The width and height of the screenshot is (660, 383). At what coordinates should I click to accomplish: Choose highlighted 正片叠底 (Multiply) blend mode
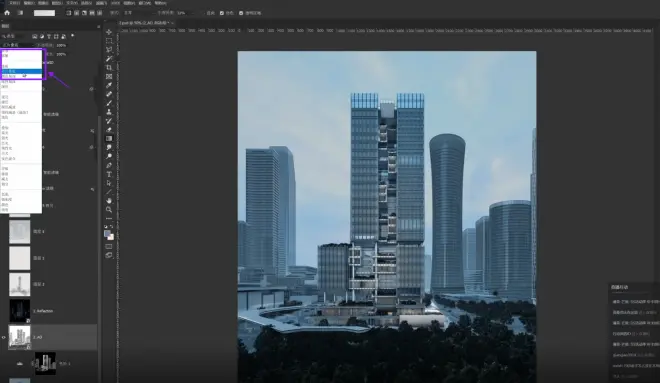pos(21,72)
